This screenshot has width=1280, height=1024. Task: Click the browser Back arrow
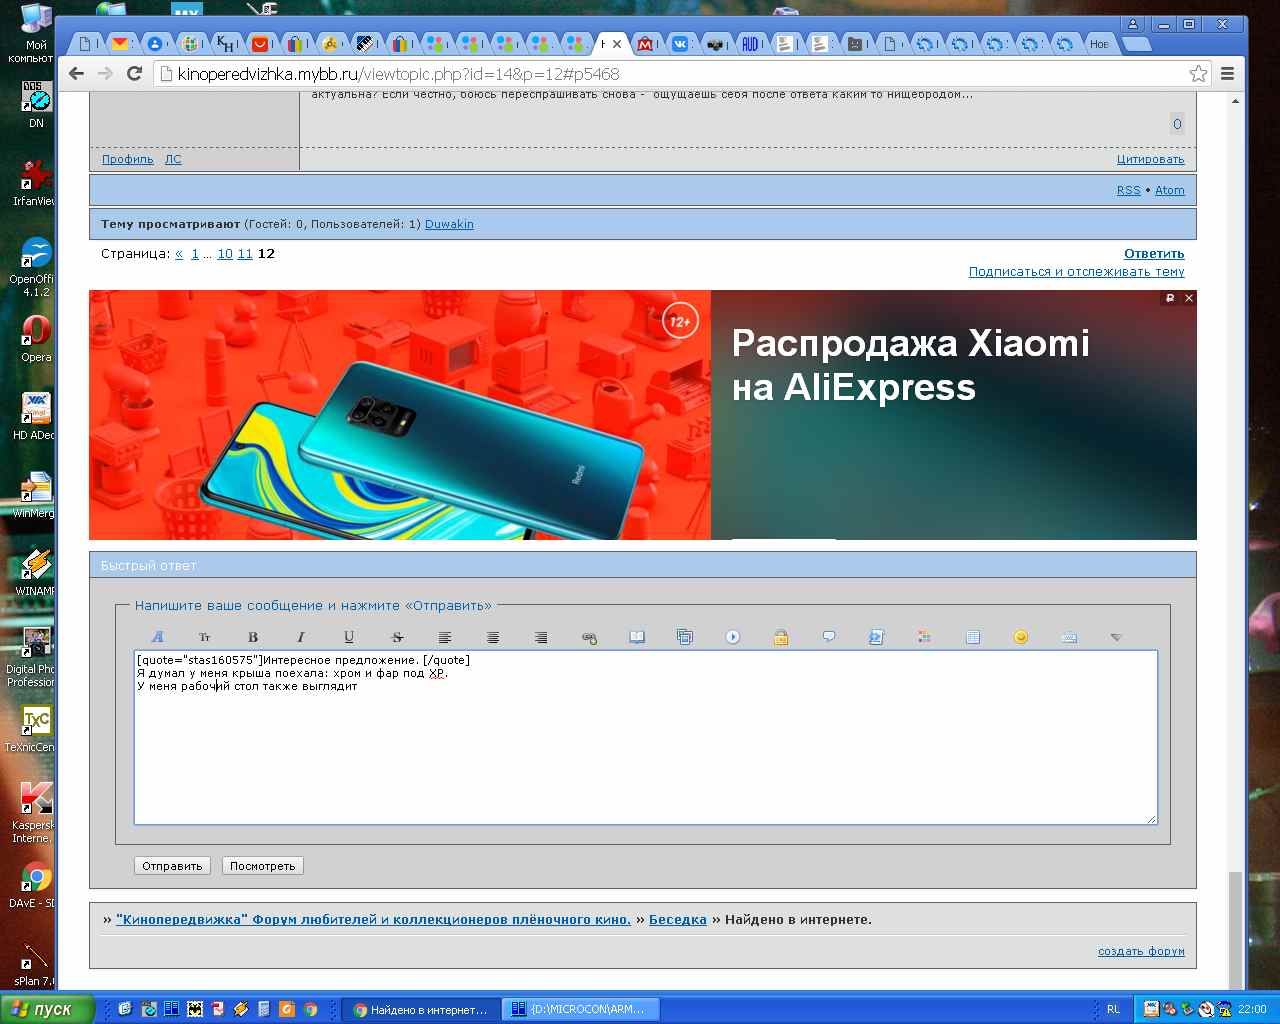pyautogui.click(x=76, y=73)
